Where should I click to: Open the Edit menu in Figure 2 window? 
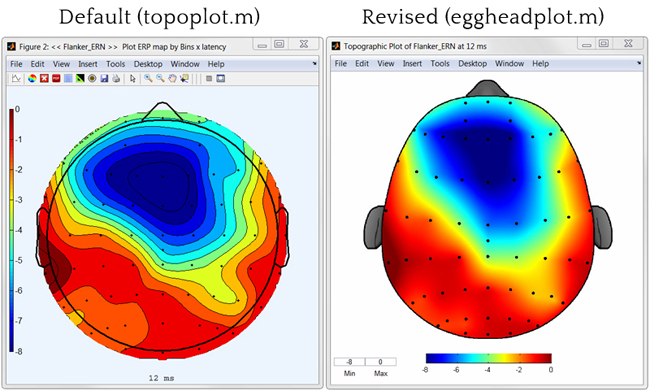37,64
